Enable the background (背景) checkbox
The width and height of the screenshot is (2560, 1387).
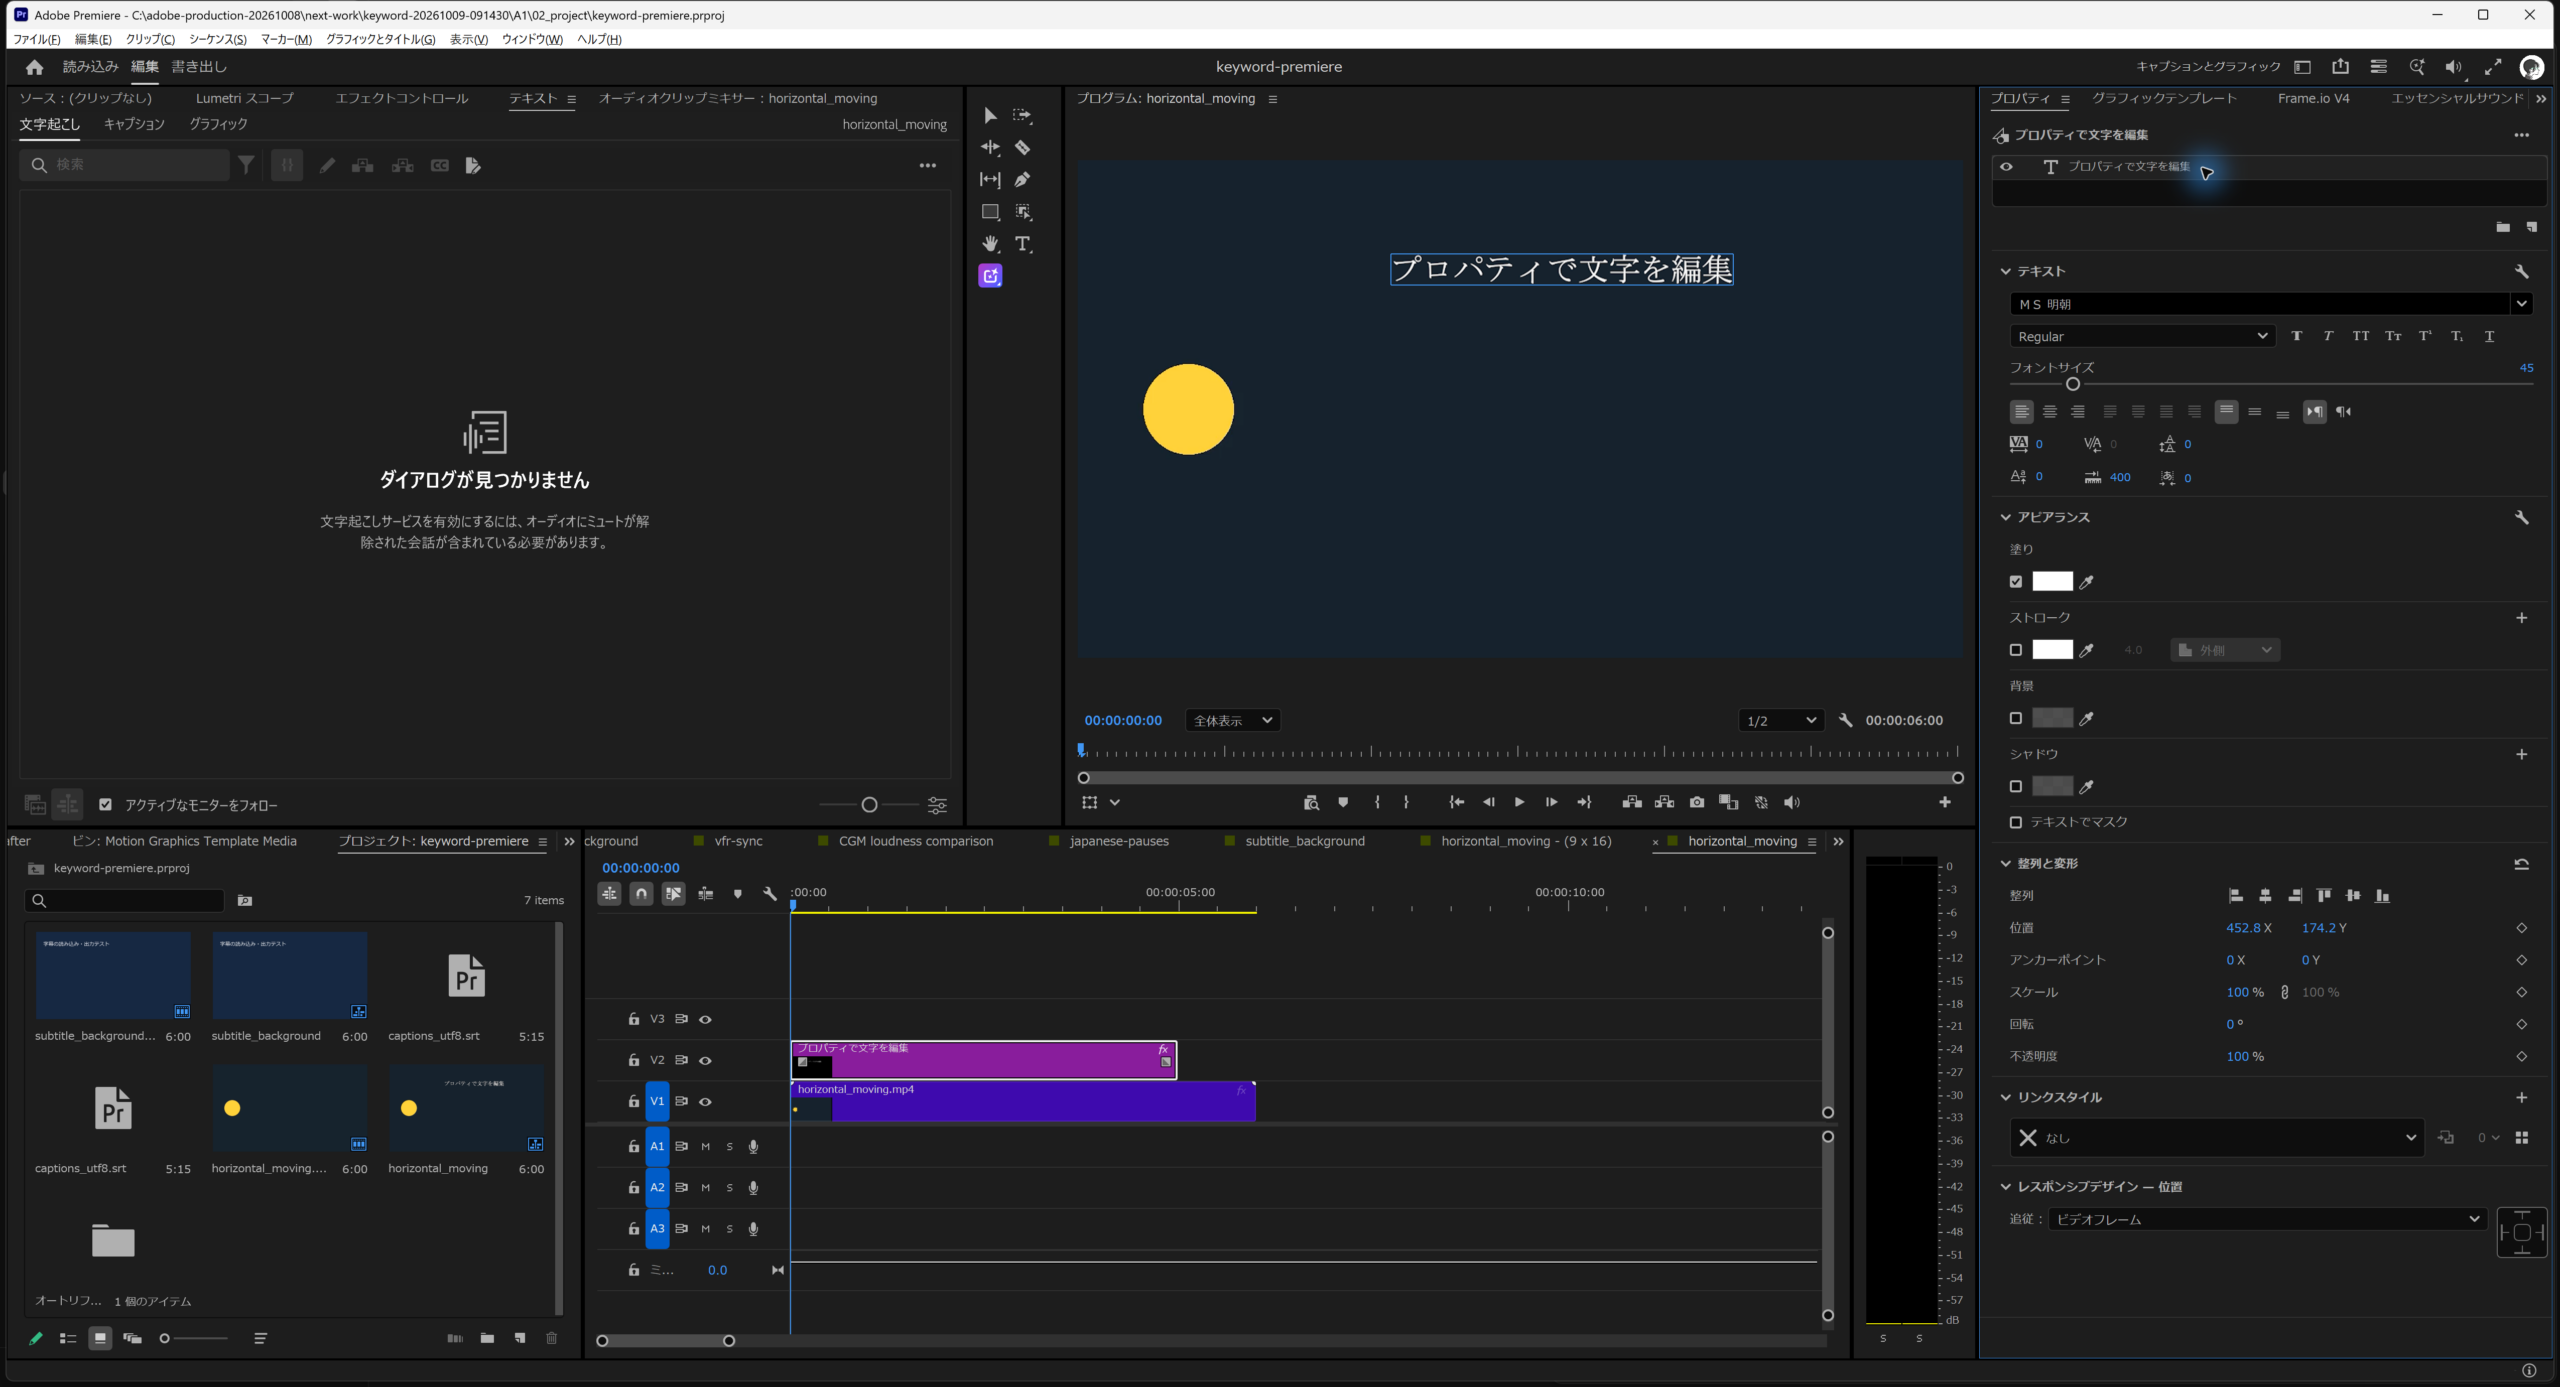(2016, 718)
